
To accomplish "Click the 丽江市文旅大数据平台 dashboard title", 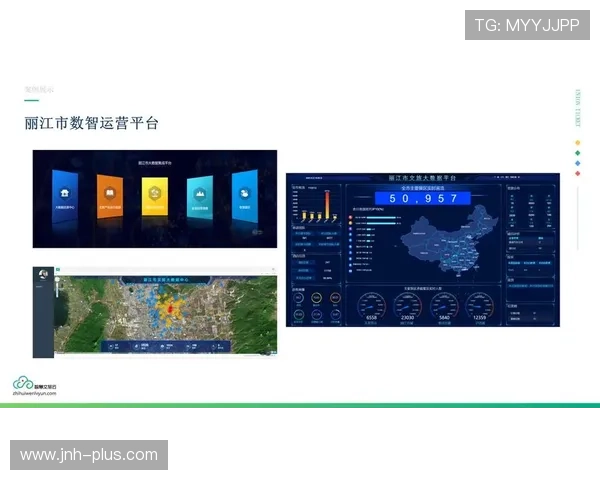I will tap(422, 178).
